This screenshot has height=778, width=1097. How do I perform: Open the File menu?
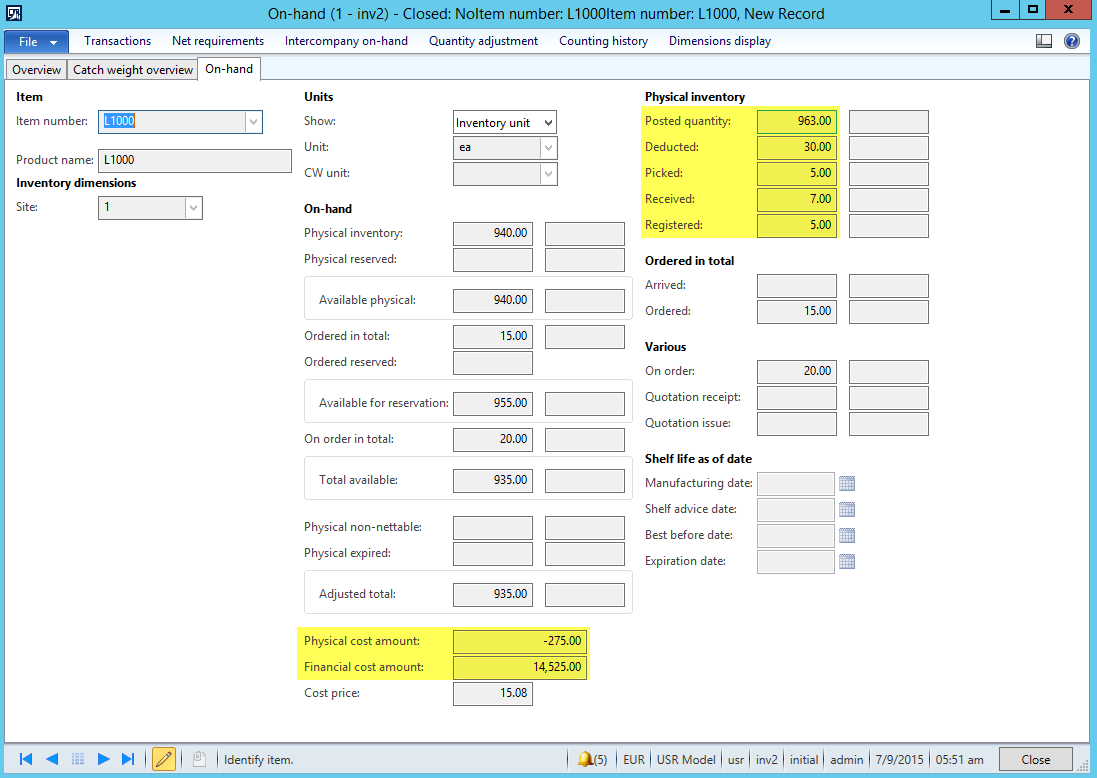(x=37, y=42)
